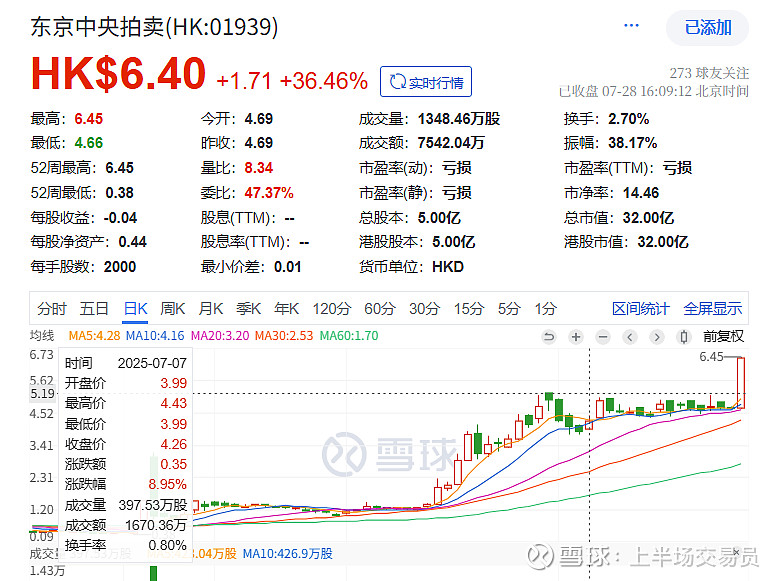This screenshot has height=581, width=783.
Task: Switch to the 30分 interval tab
Action: click(424, 309)
